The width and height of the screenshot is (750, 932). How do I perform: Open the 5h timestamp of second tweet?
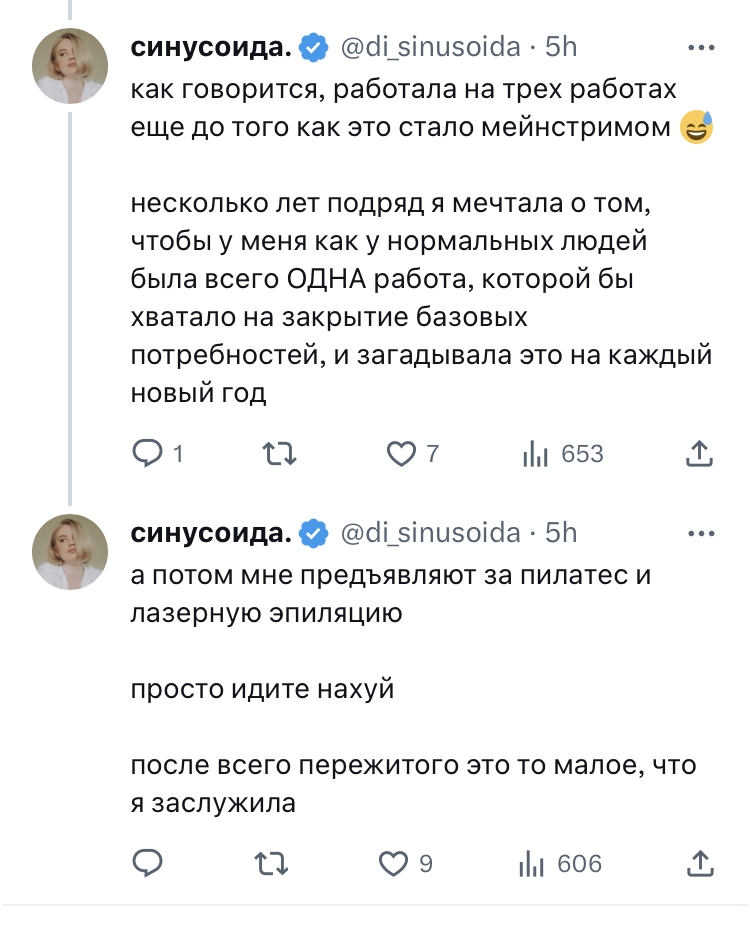[561, 532]
